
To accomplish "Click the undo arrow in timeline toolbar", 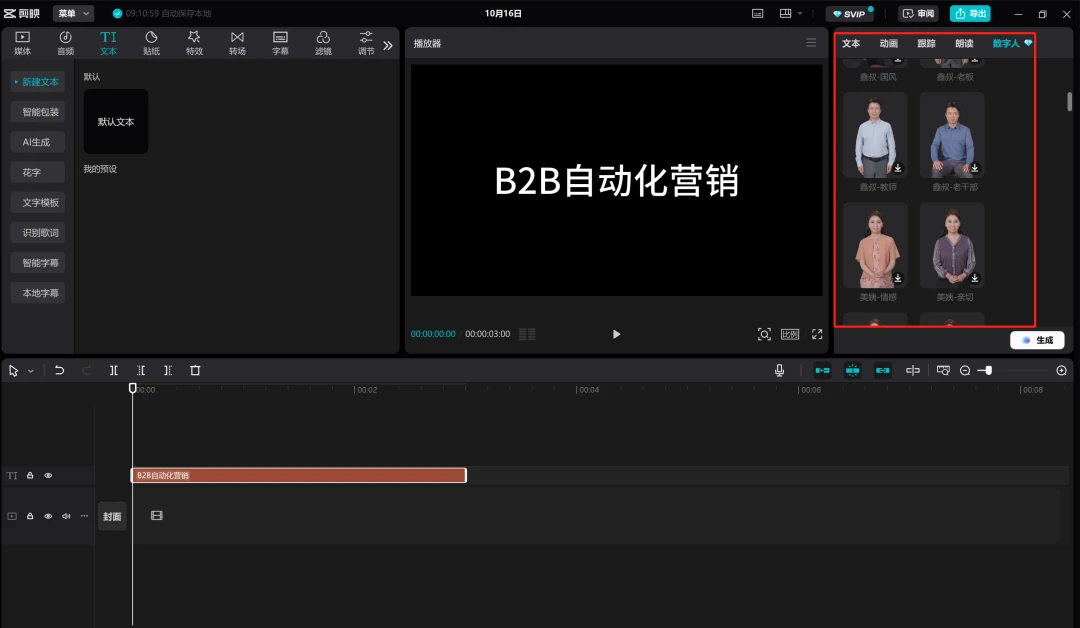I will [x=59, y=370].
